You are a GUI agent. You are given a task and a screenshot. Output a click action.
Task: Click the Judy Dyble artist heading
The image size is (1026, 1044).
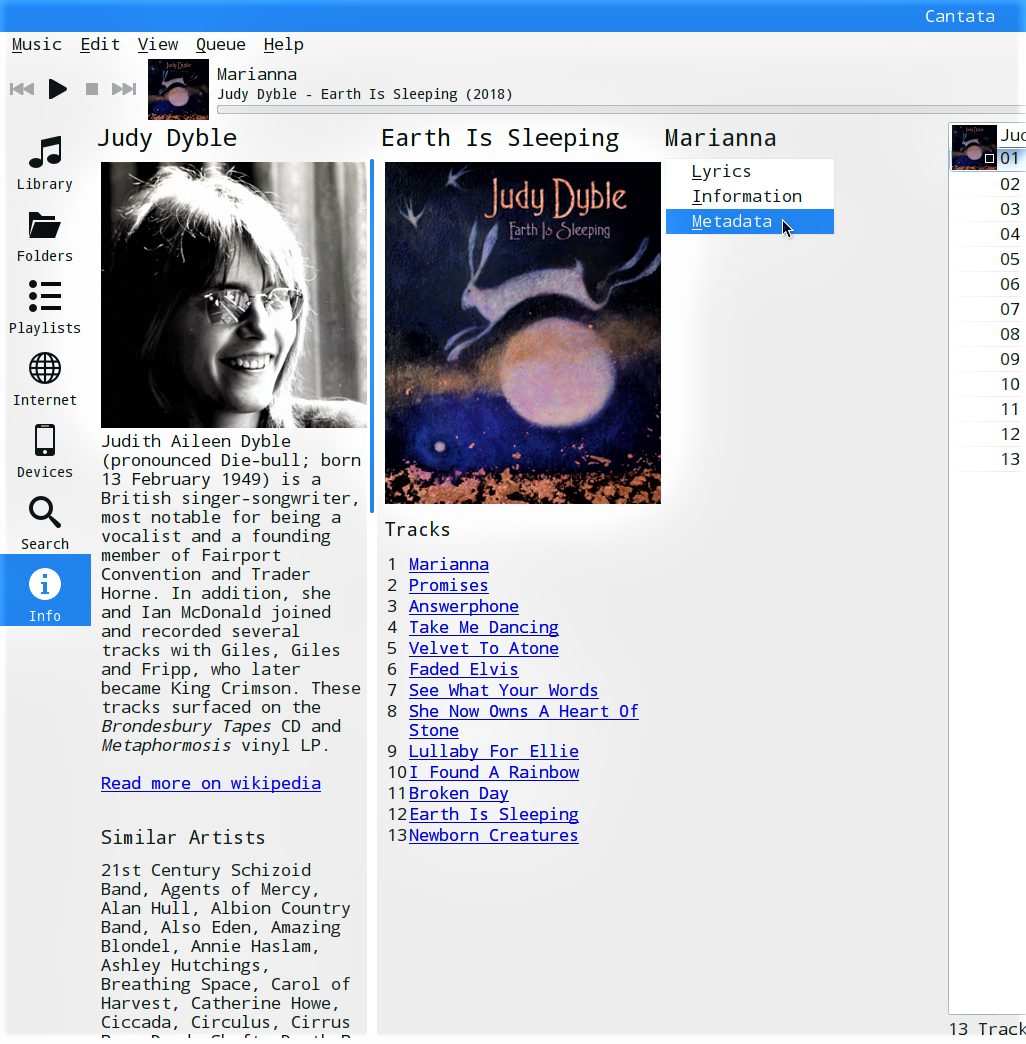(167, 138)
